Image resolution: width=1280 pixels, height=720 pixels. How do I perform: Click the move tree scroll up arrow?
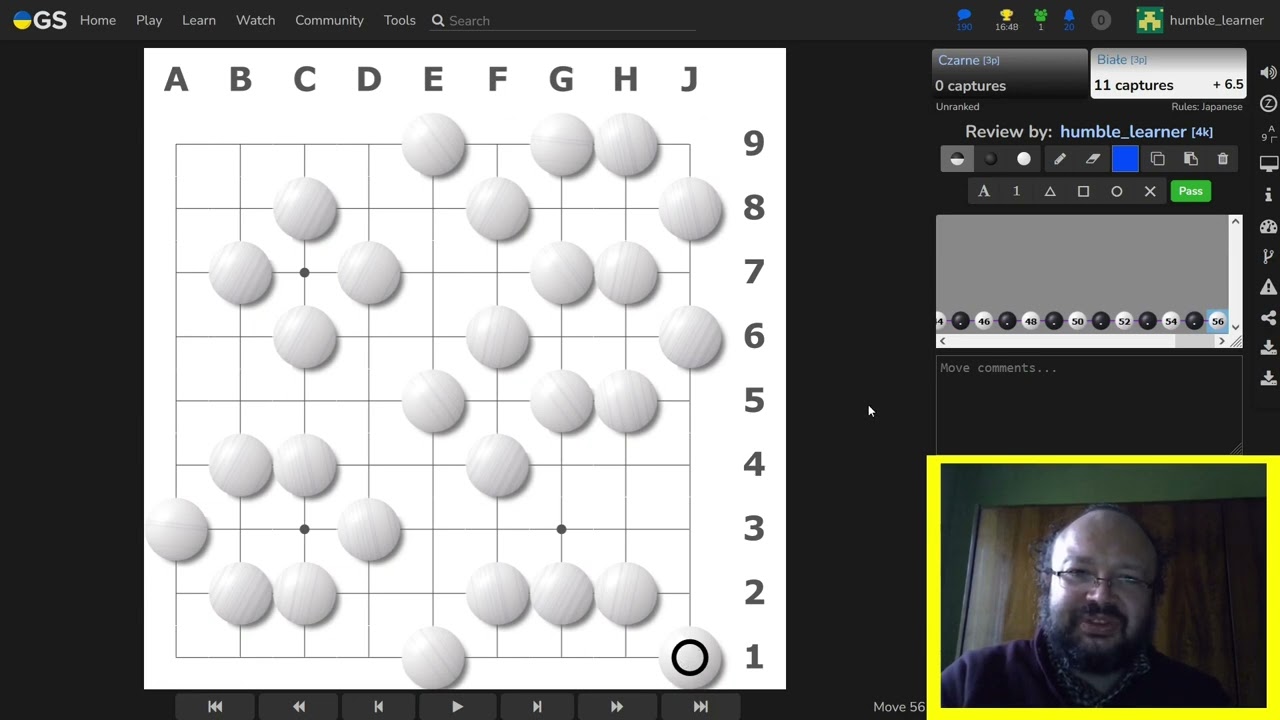pos(1235,221)
